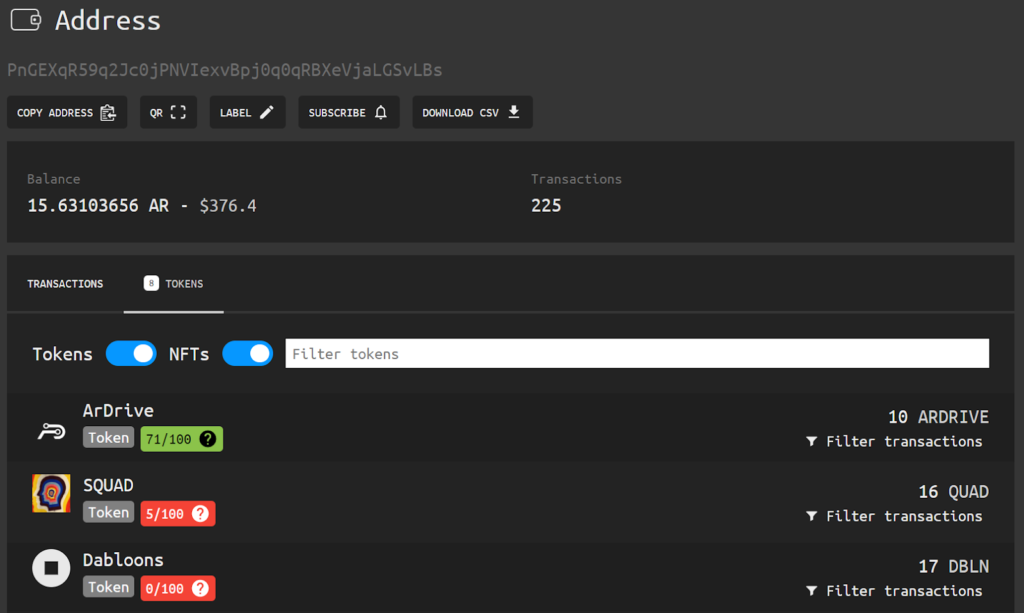Add a label to this address
The height and width of the screenshot is (613, 1024).
(x=247, y=113)
